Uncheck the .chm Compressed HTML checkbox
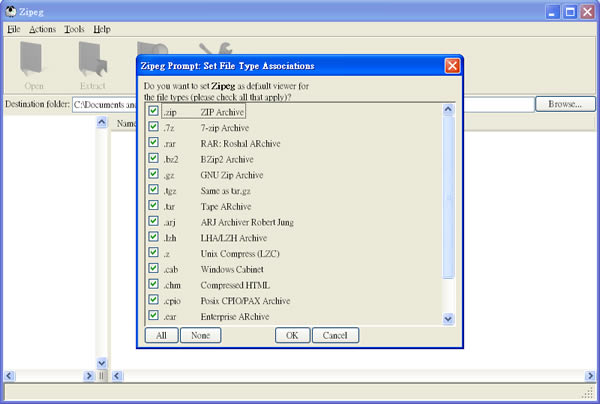The width and height of the screenshot is (600, 404). tap(153, 284)
